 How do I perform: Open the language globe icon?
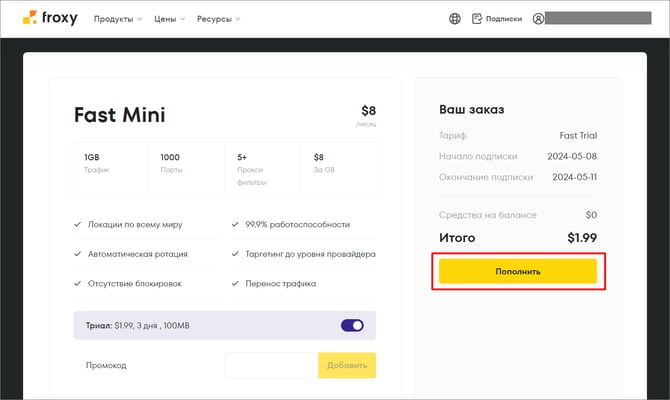coord(455,19)
